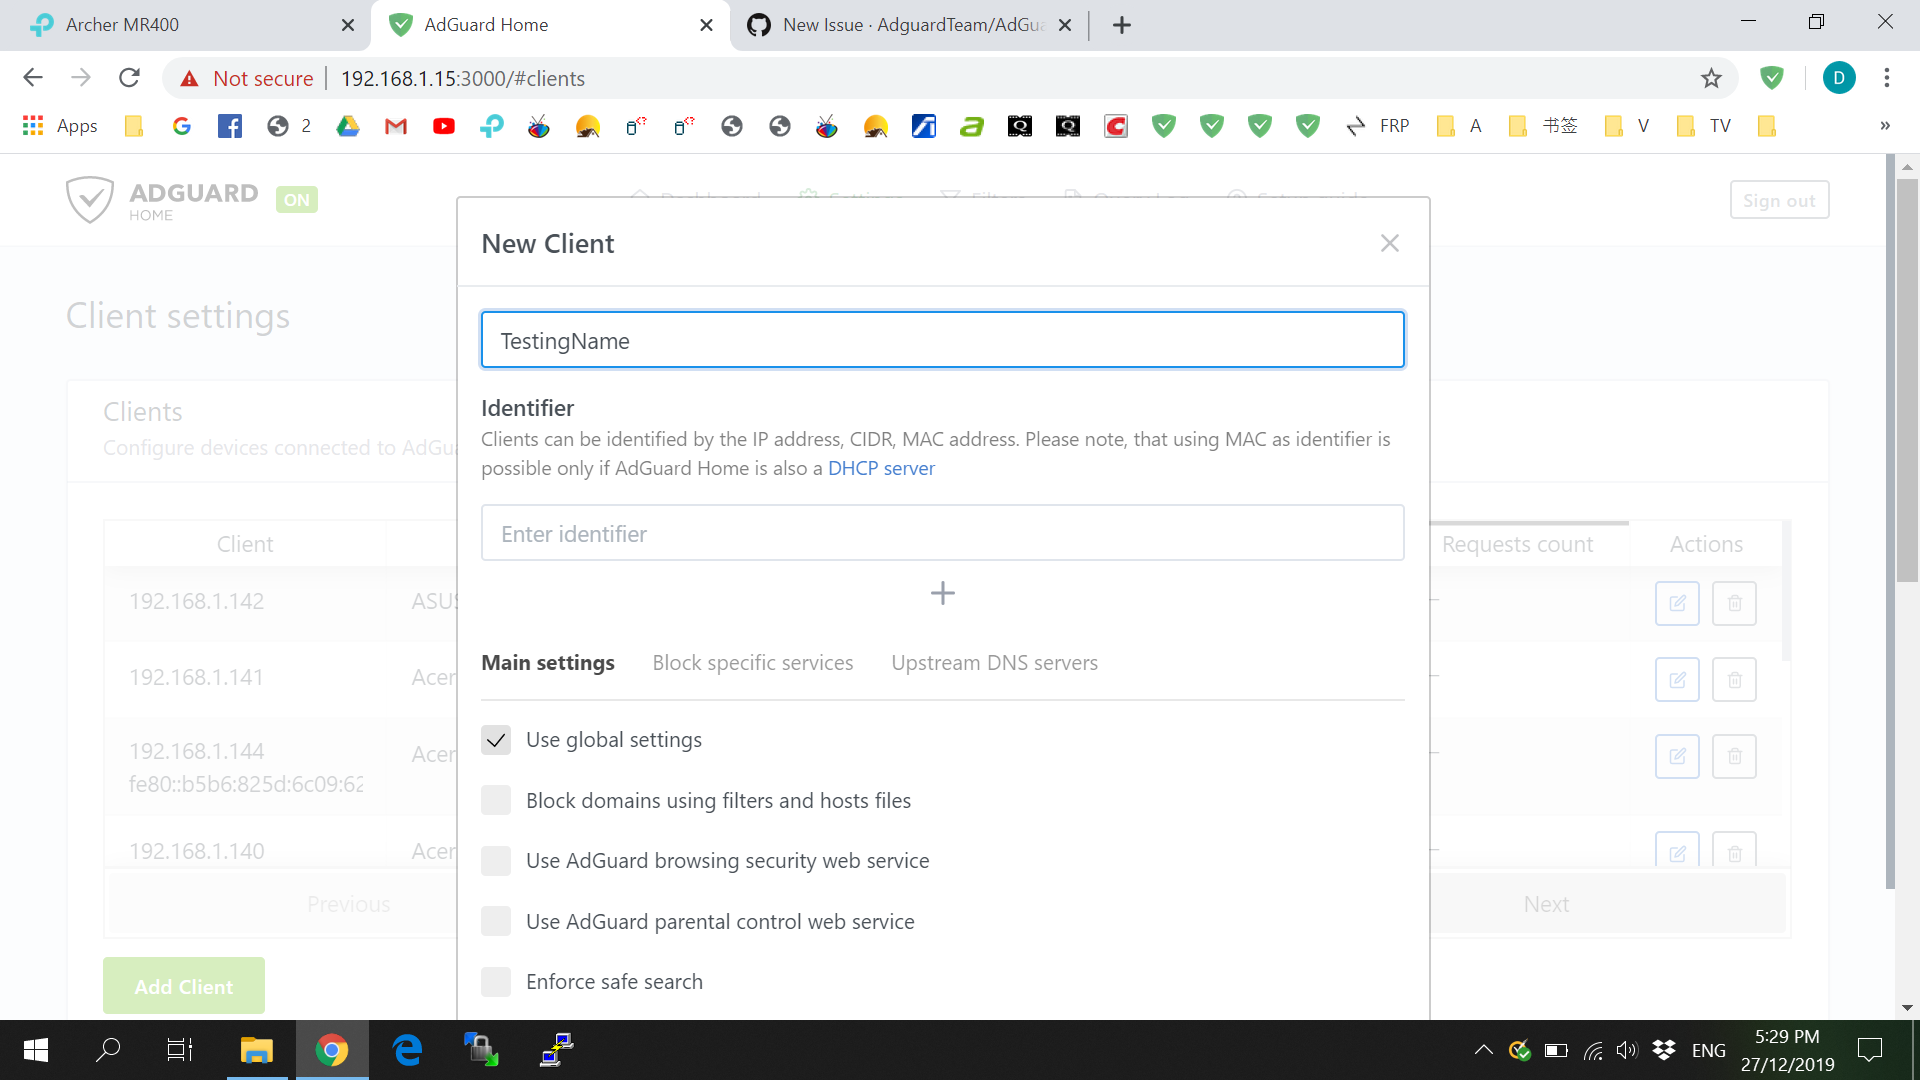Screen dimensions: 1920x1080
Task: Enable Block domains using filters and hosts files
Action: pyautogui.click(x=495, y=800)
